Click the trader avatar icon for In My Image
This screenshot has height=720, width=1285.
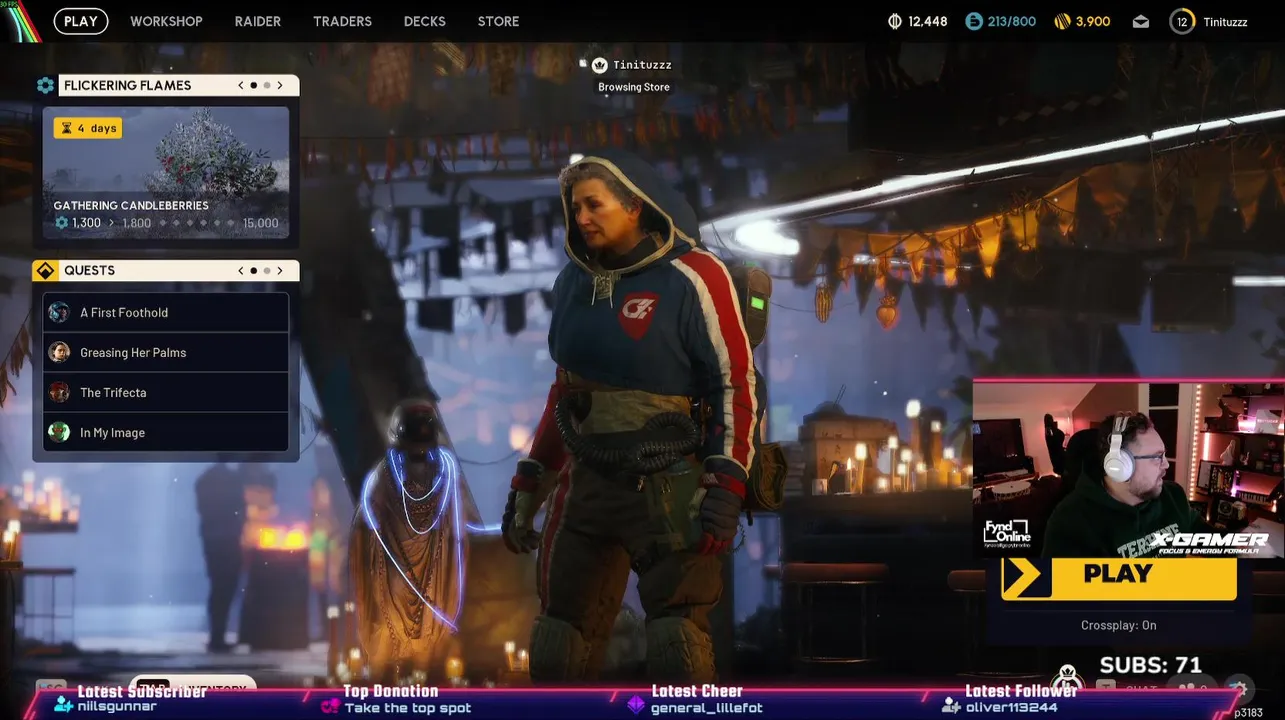[60, 432]
